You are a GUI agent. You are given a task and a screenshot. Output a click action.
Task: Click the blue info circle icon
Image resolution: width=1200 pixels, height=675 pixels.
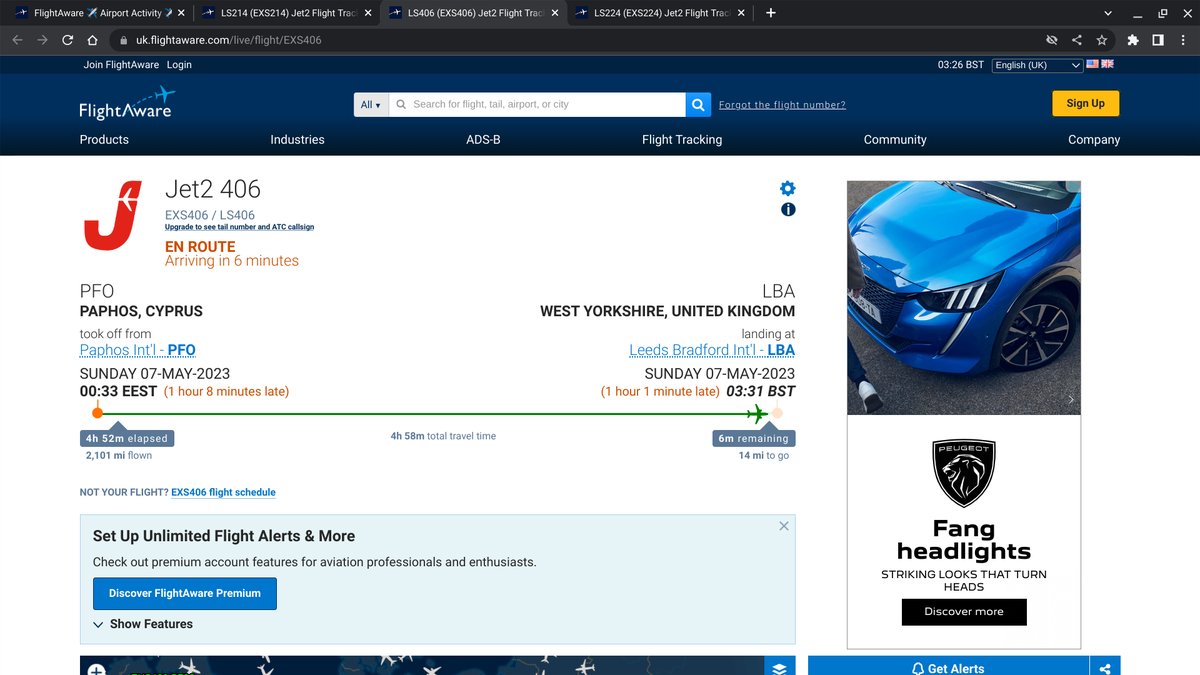[788, 209]
